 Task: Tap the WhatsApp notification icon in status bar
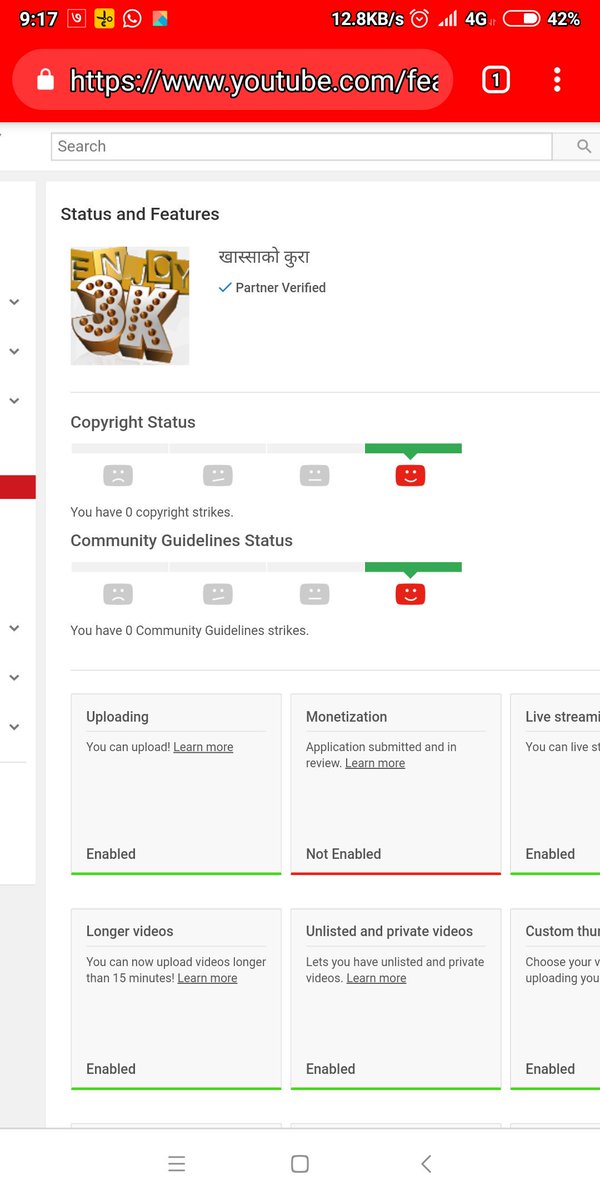pos(132,19)
